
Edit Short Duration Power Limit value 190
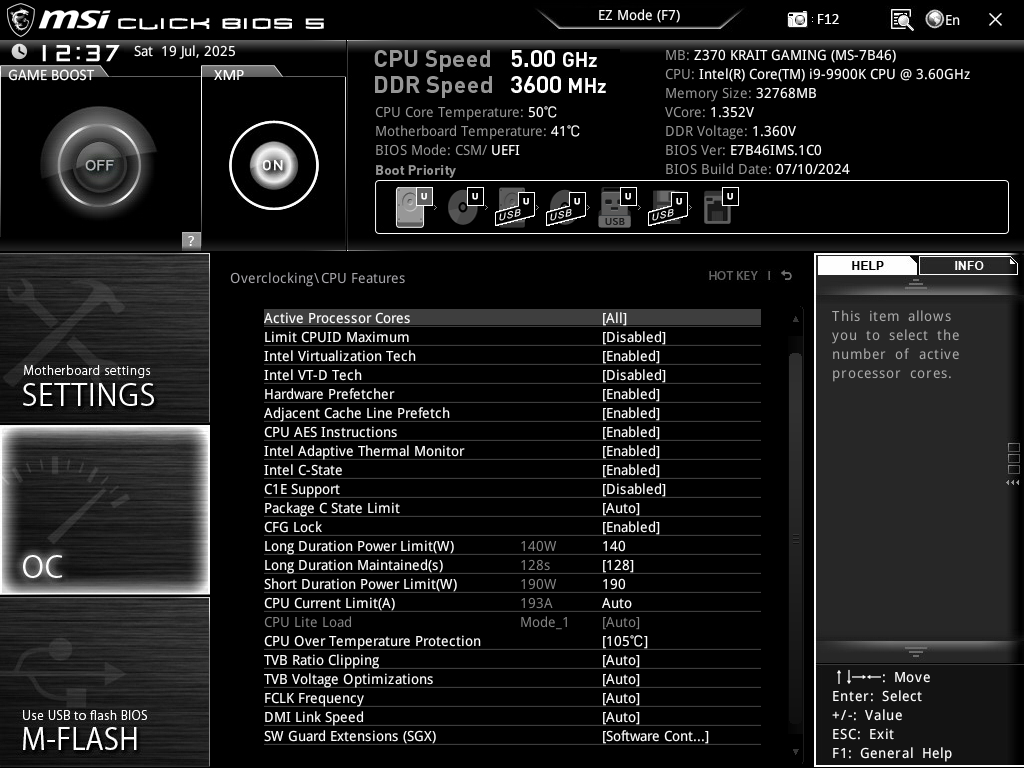pos(512,584)
